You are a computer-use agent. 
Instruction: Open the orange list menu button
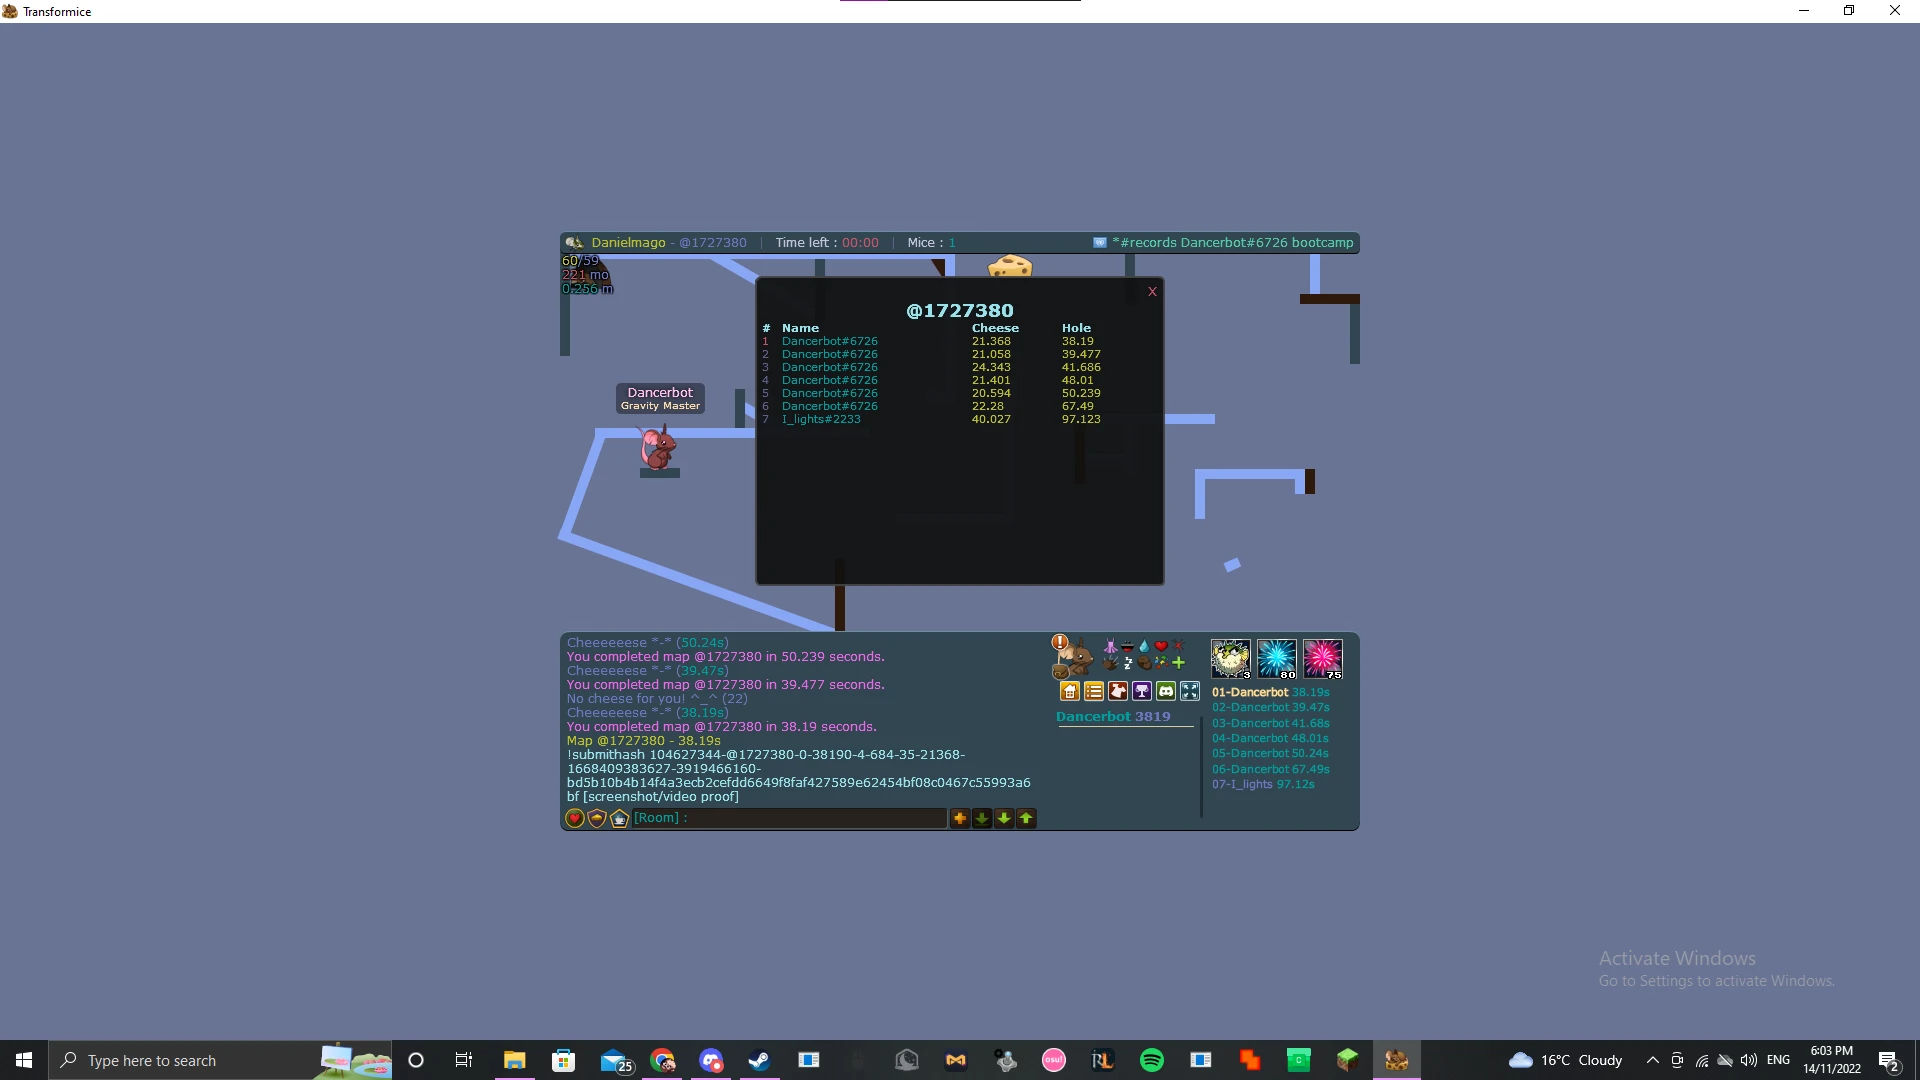(x=1094, y=691)
